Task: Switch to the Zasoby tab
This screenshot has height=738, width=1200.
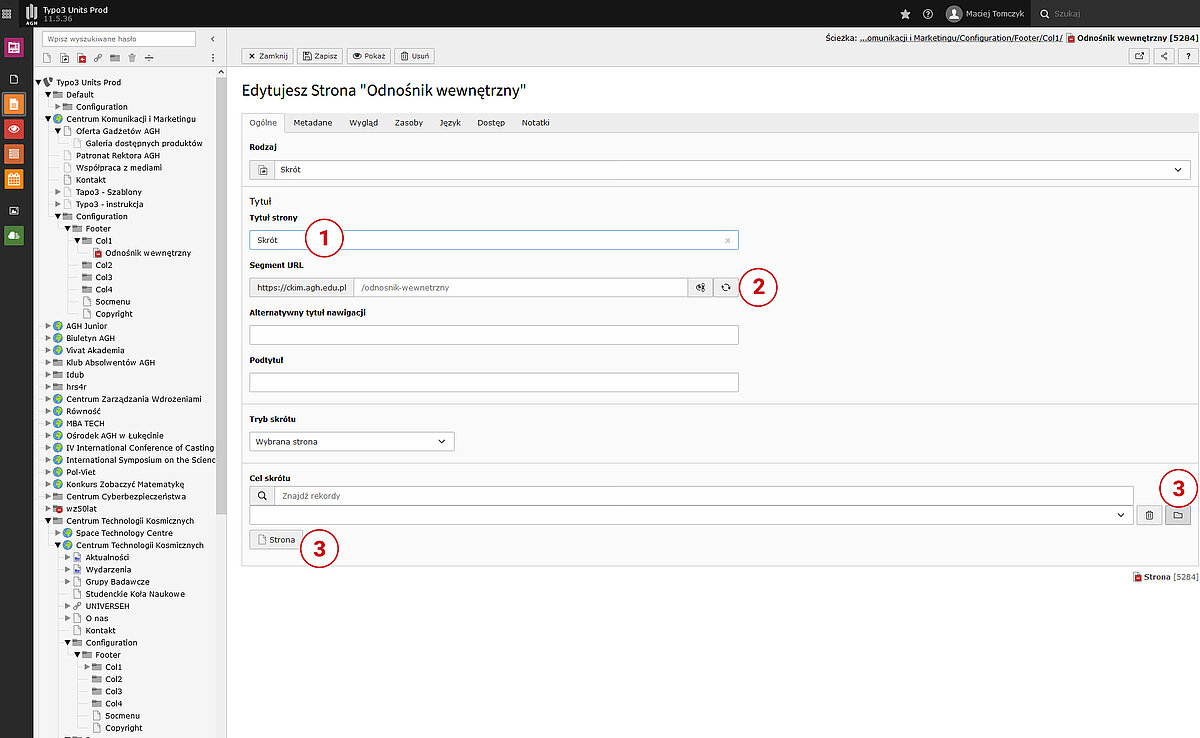Action: tap(408, 122)
